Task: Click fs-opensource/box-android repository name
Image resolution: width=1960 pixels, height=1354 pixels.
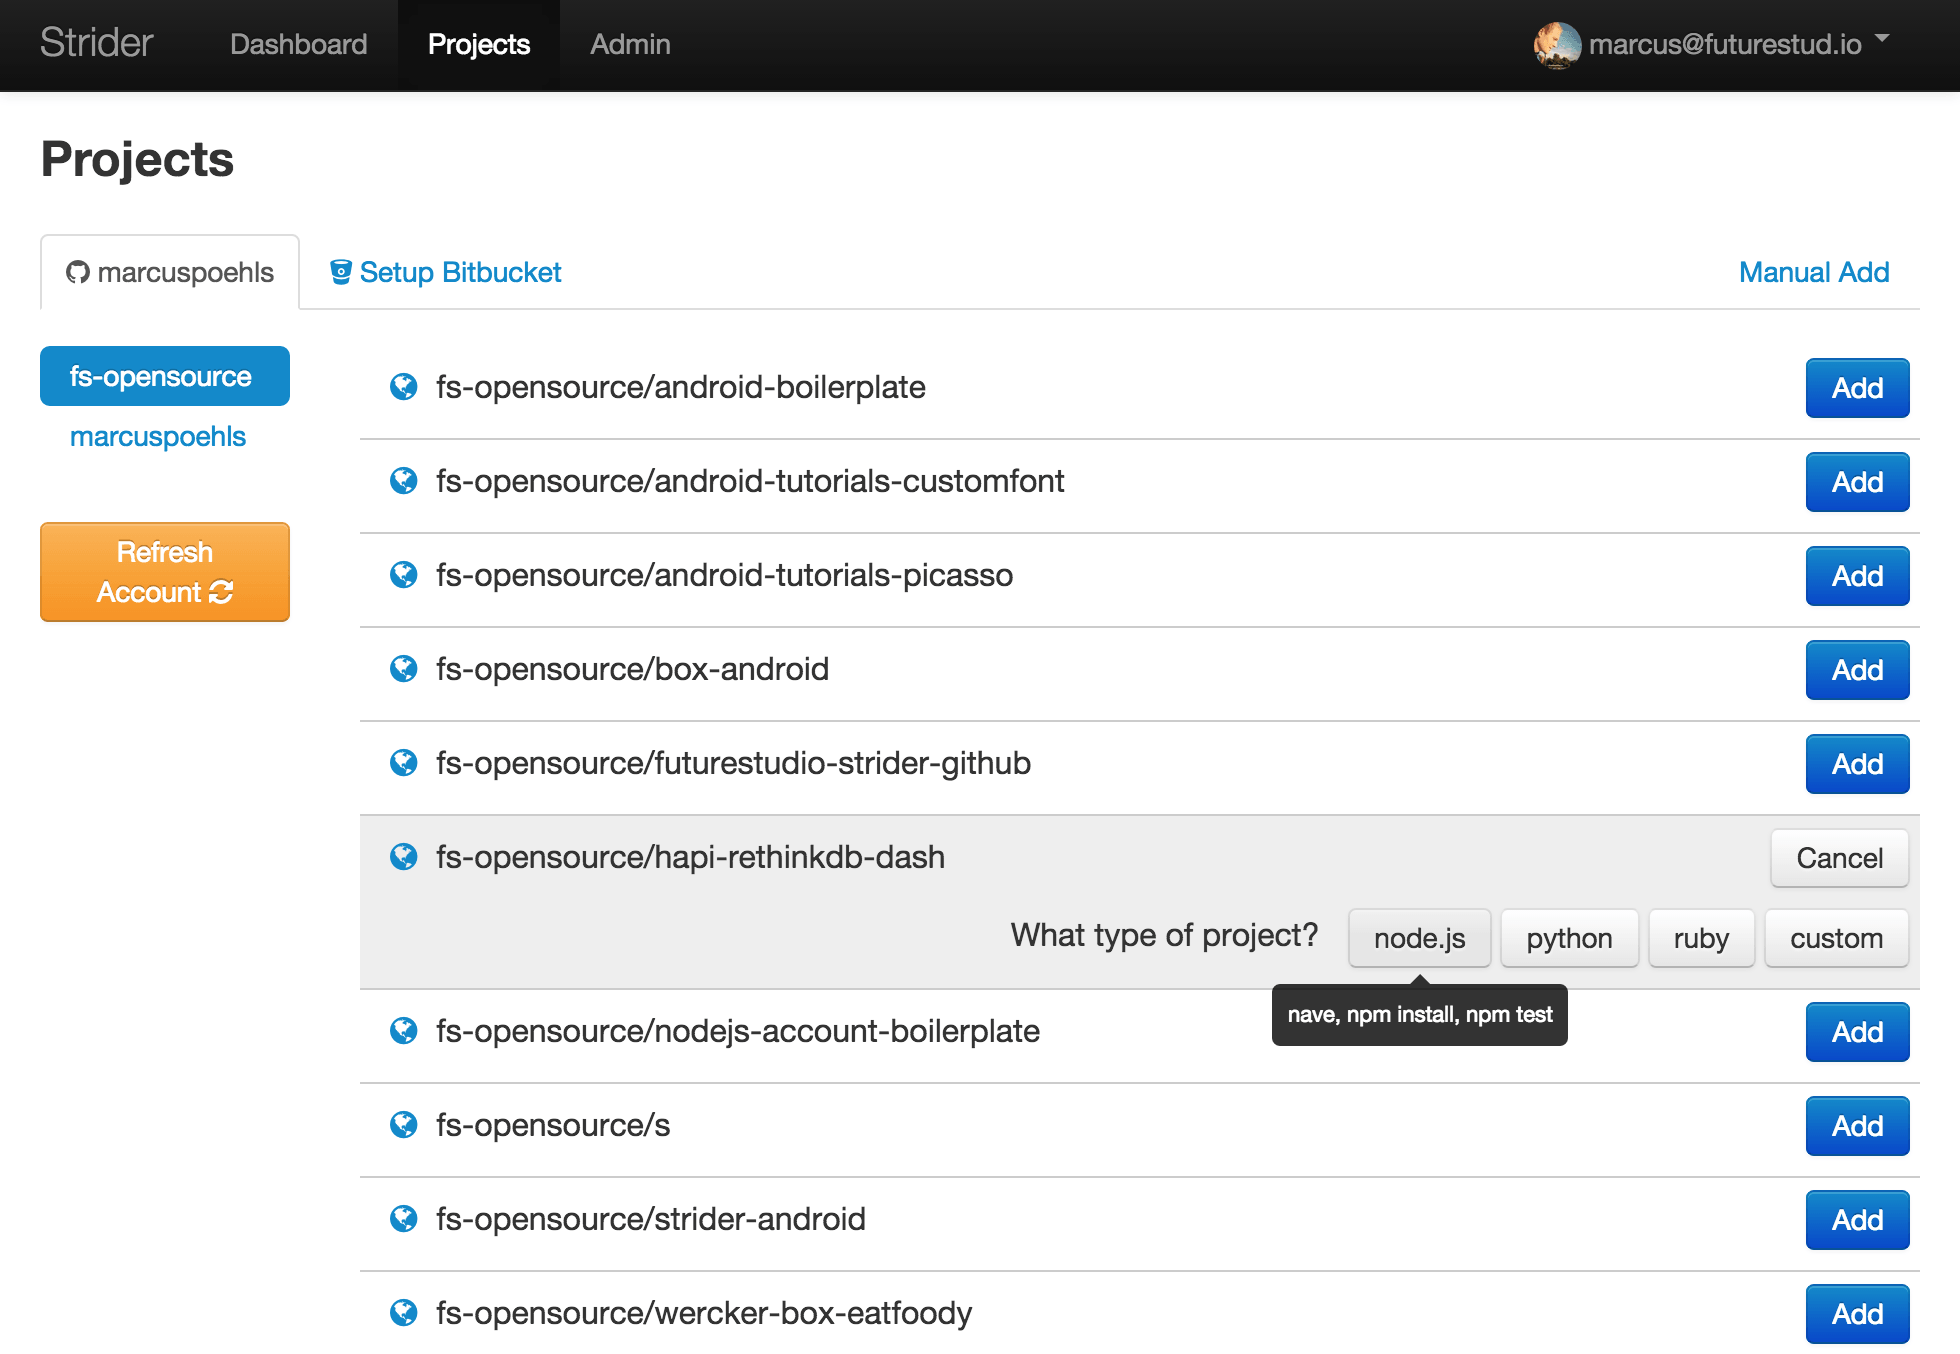Action: [632, 669]
